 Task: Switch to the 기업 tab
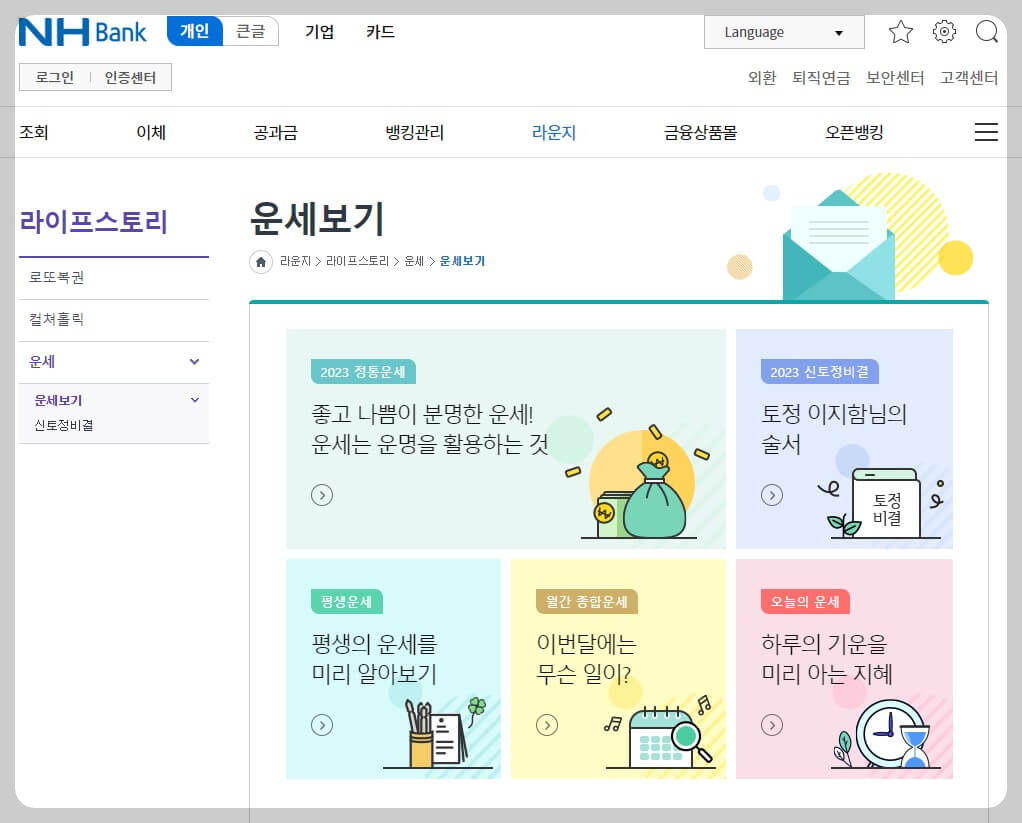(x=318, y=31)
